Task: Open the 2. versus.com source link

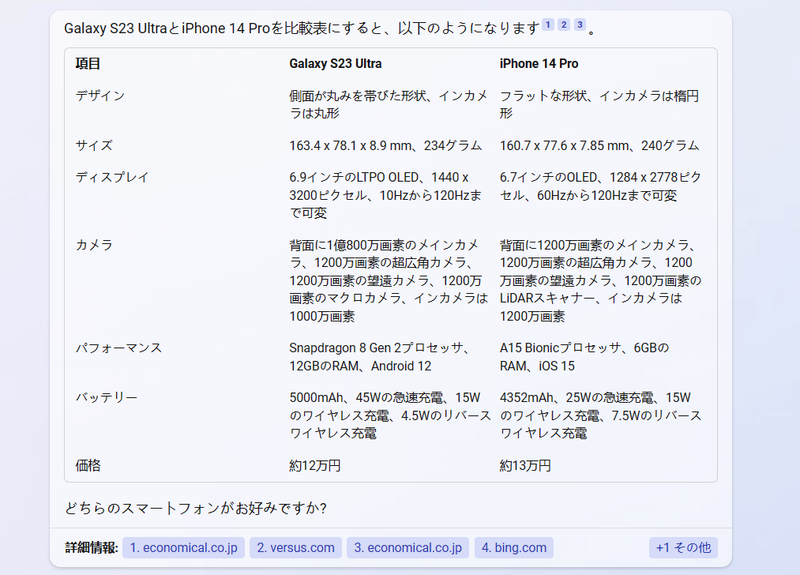Action: 296,547
